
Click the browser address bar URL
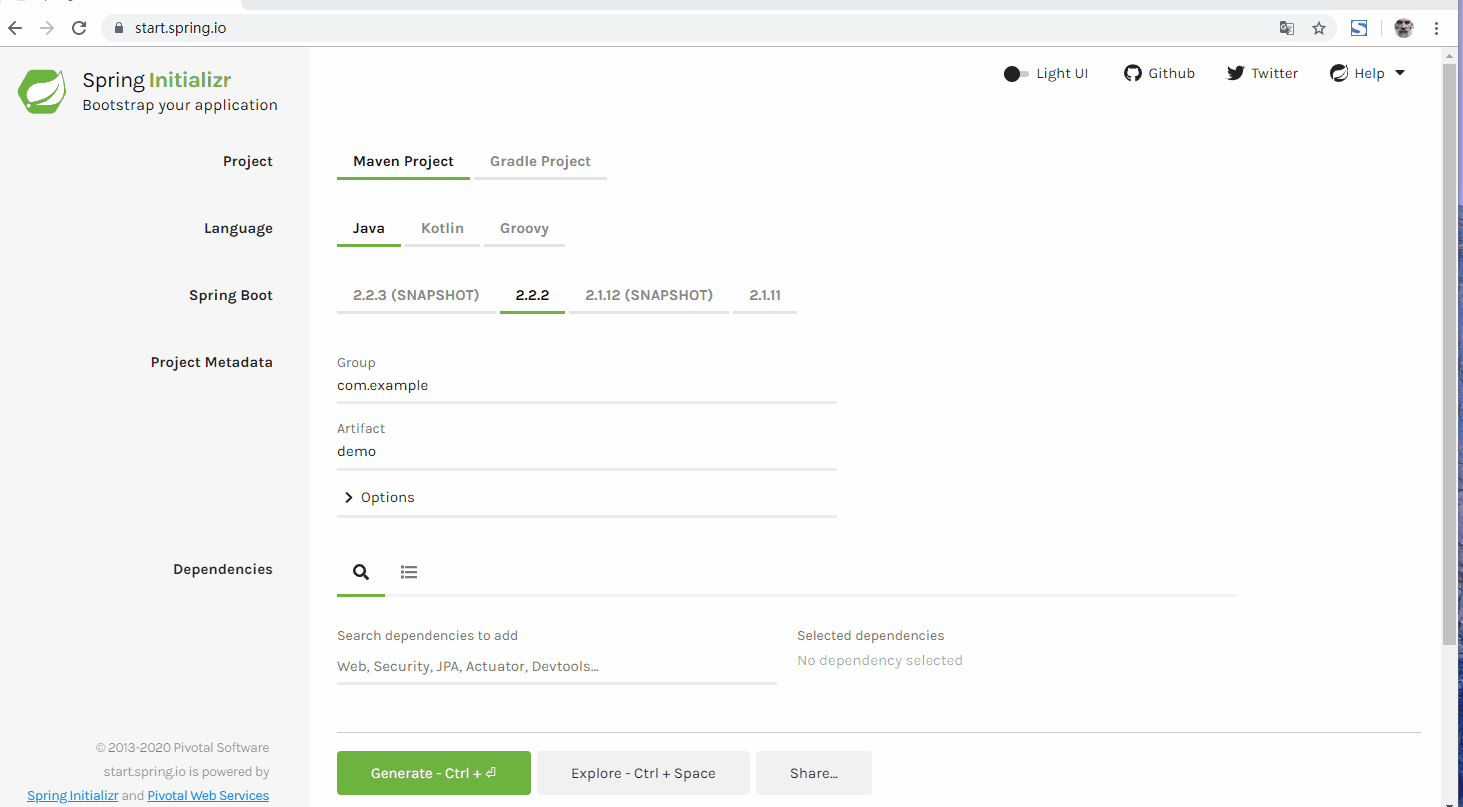point(181,28)
